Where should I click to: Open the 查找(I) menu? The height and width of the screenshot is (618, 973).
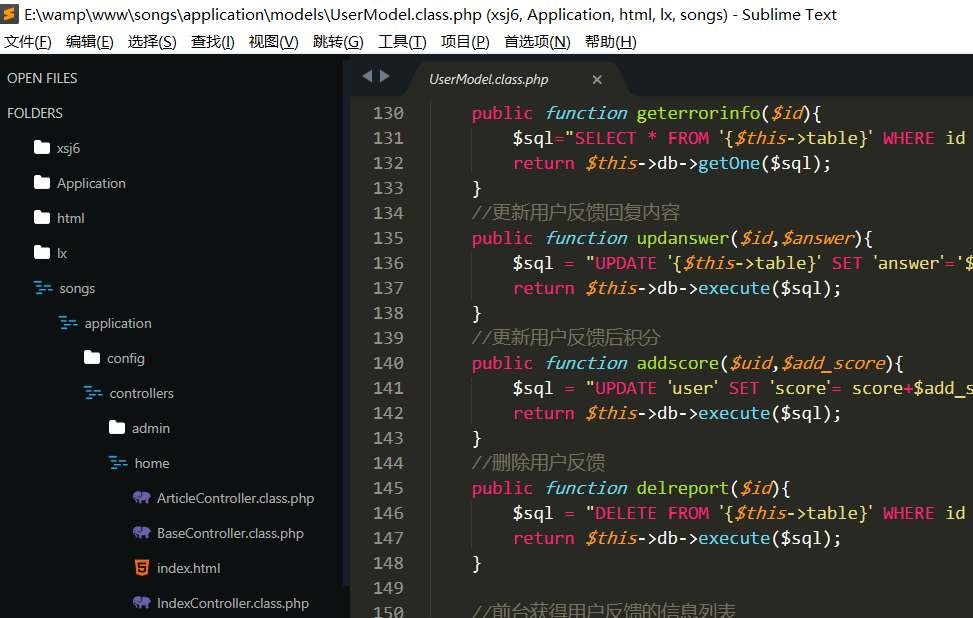[212, 42]
